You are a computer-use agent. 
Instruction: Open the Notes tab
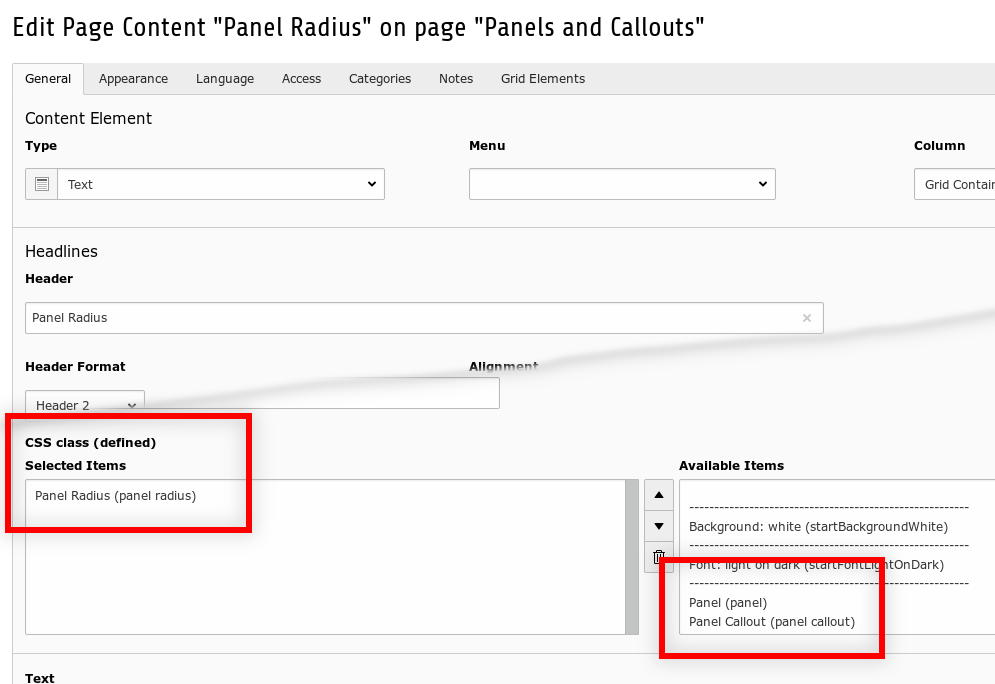pyautogui.click(x=456, y=79)
